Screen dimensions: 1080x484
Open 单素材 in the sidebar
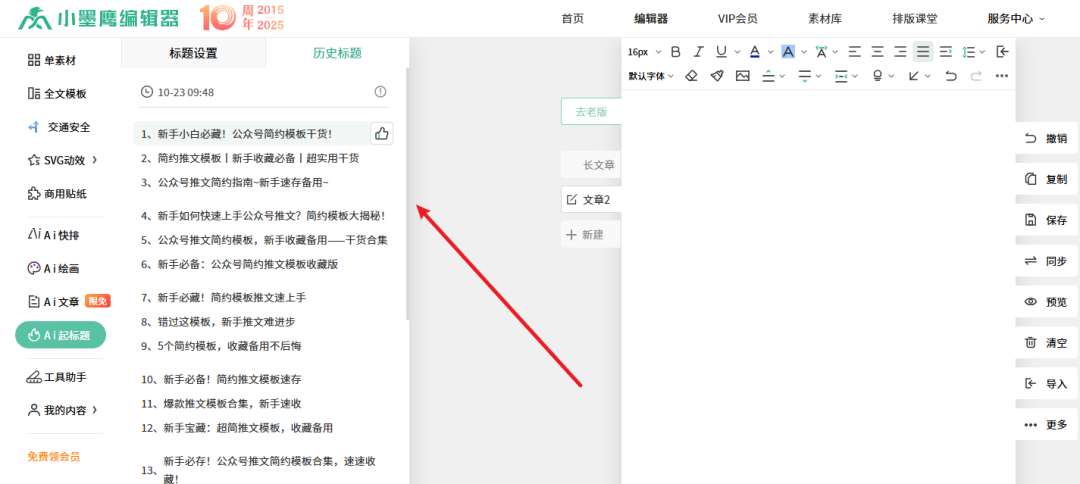pyautogui.click(x=52, y=61)
